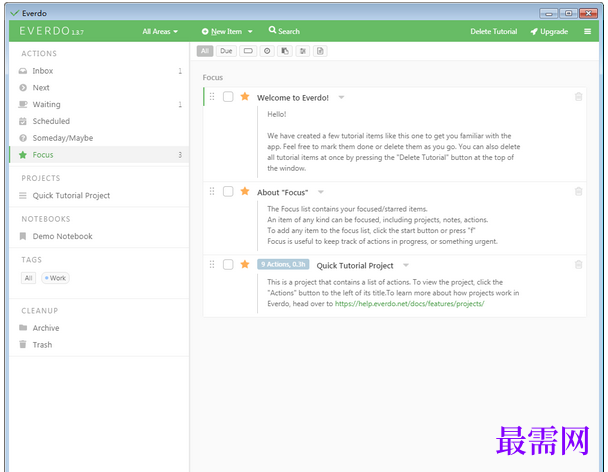The width and height of the screenshot is (608, 472).
Task: Open the Scheduled list
Action: [99, 121]
